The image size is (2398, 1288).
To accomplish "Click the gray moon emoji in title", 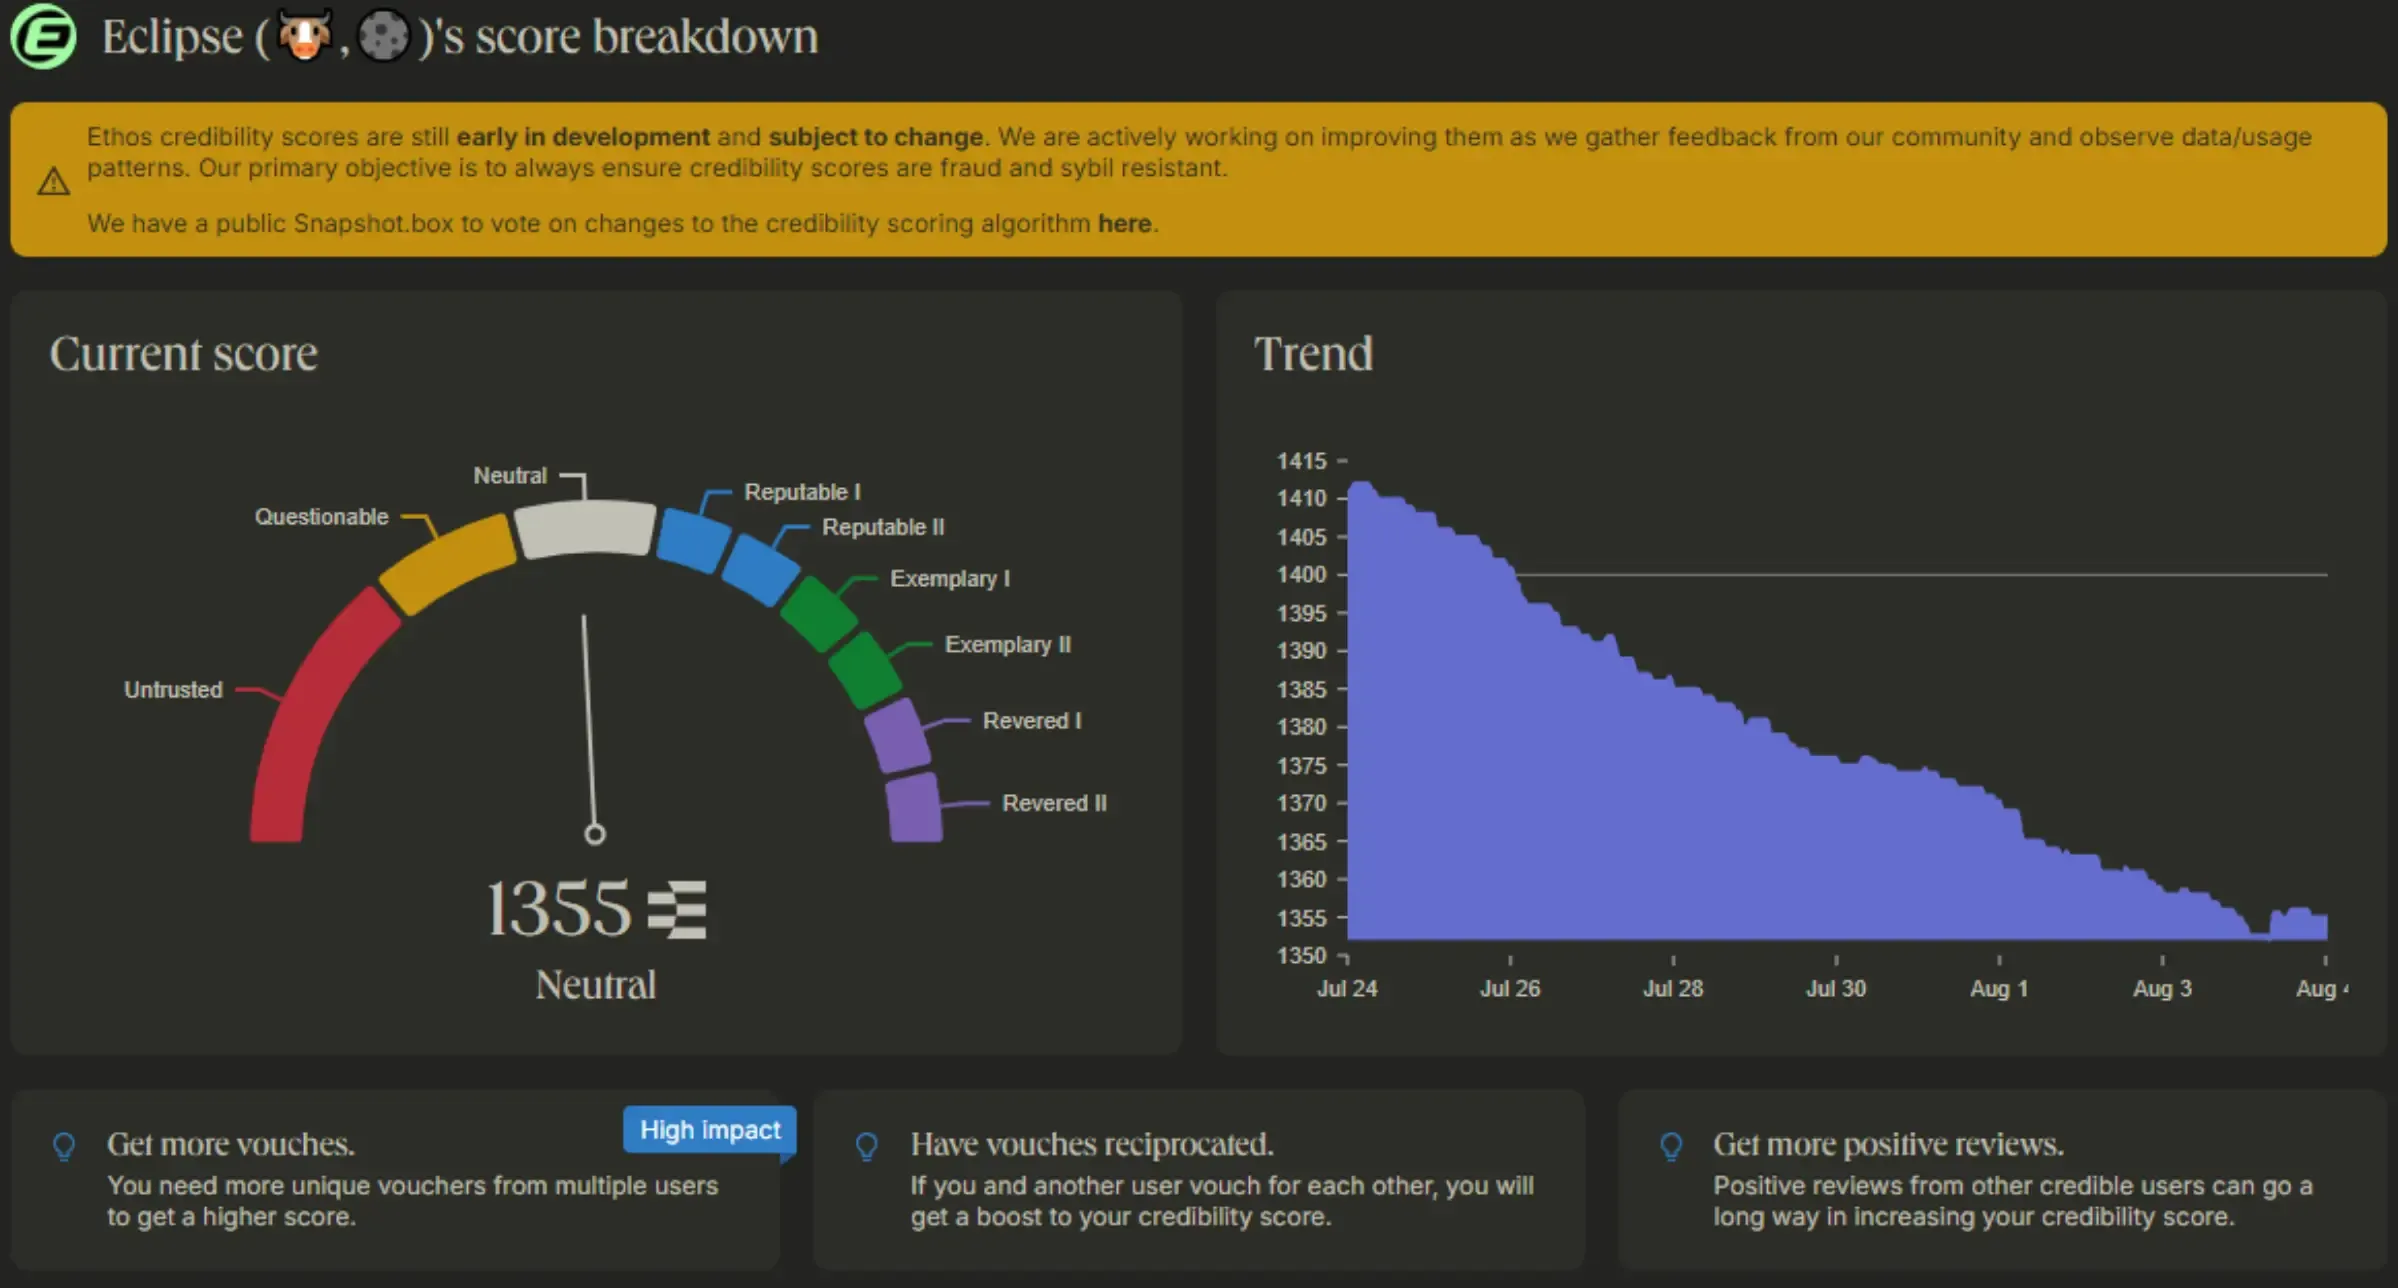I will (384, 37).
